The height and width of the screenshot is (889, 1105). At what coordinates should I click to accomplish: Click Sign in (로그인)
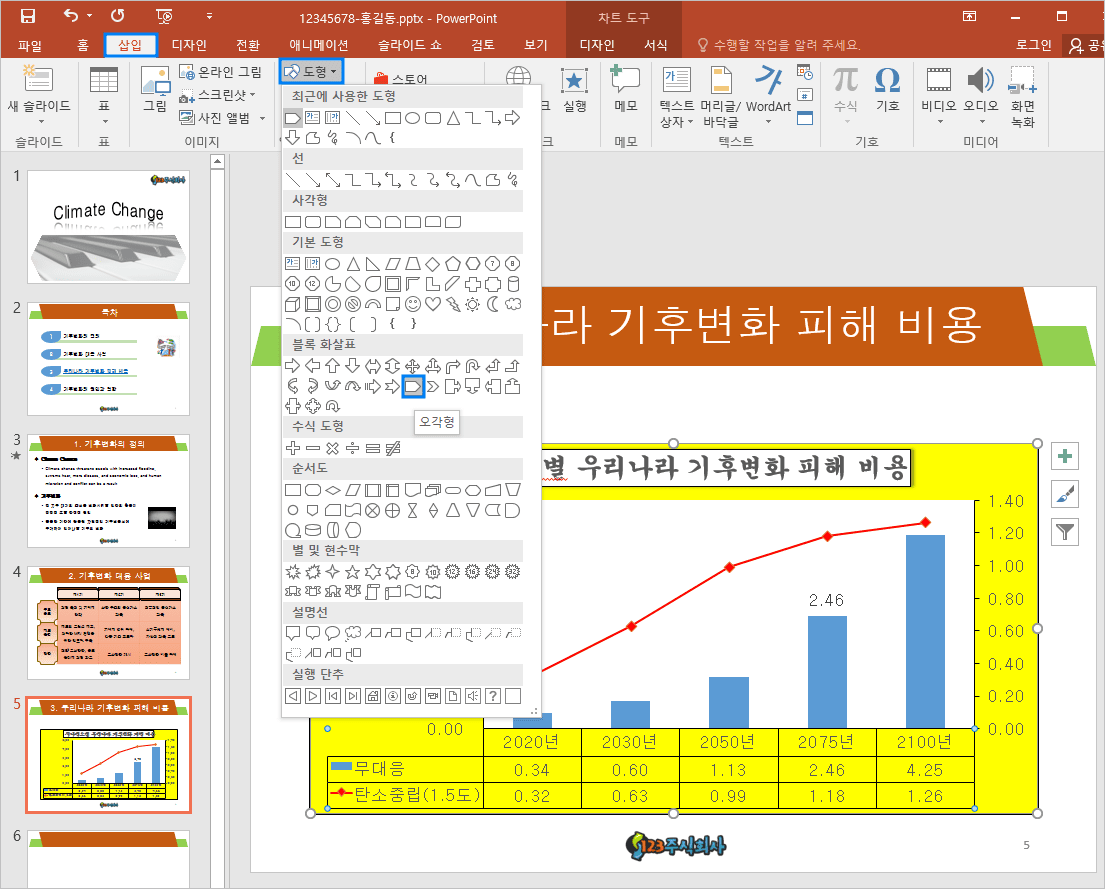(x=1034, y=45)
